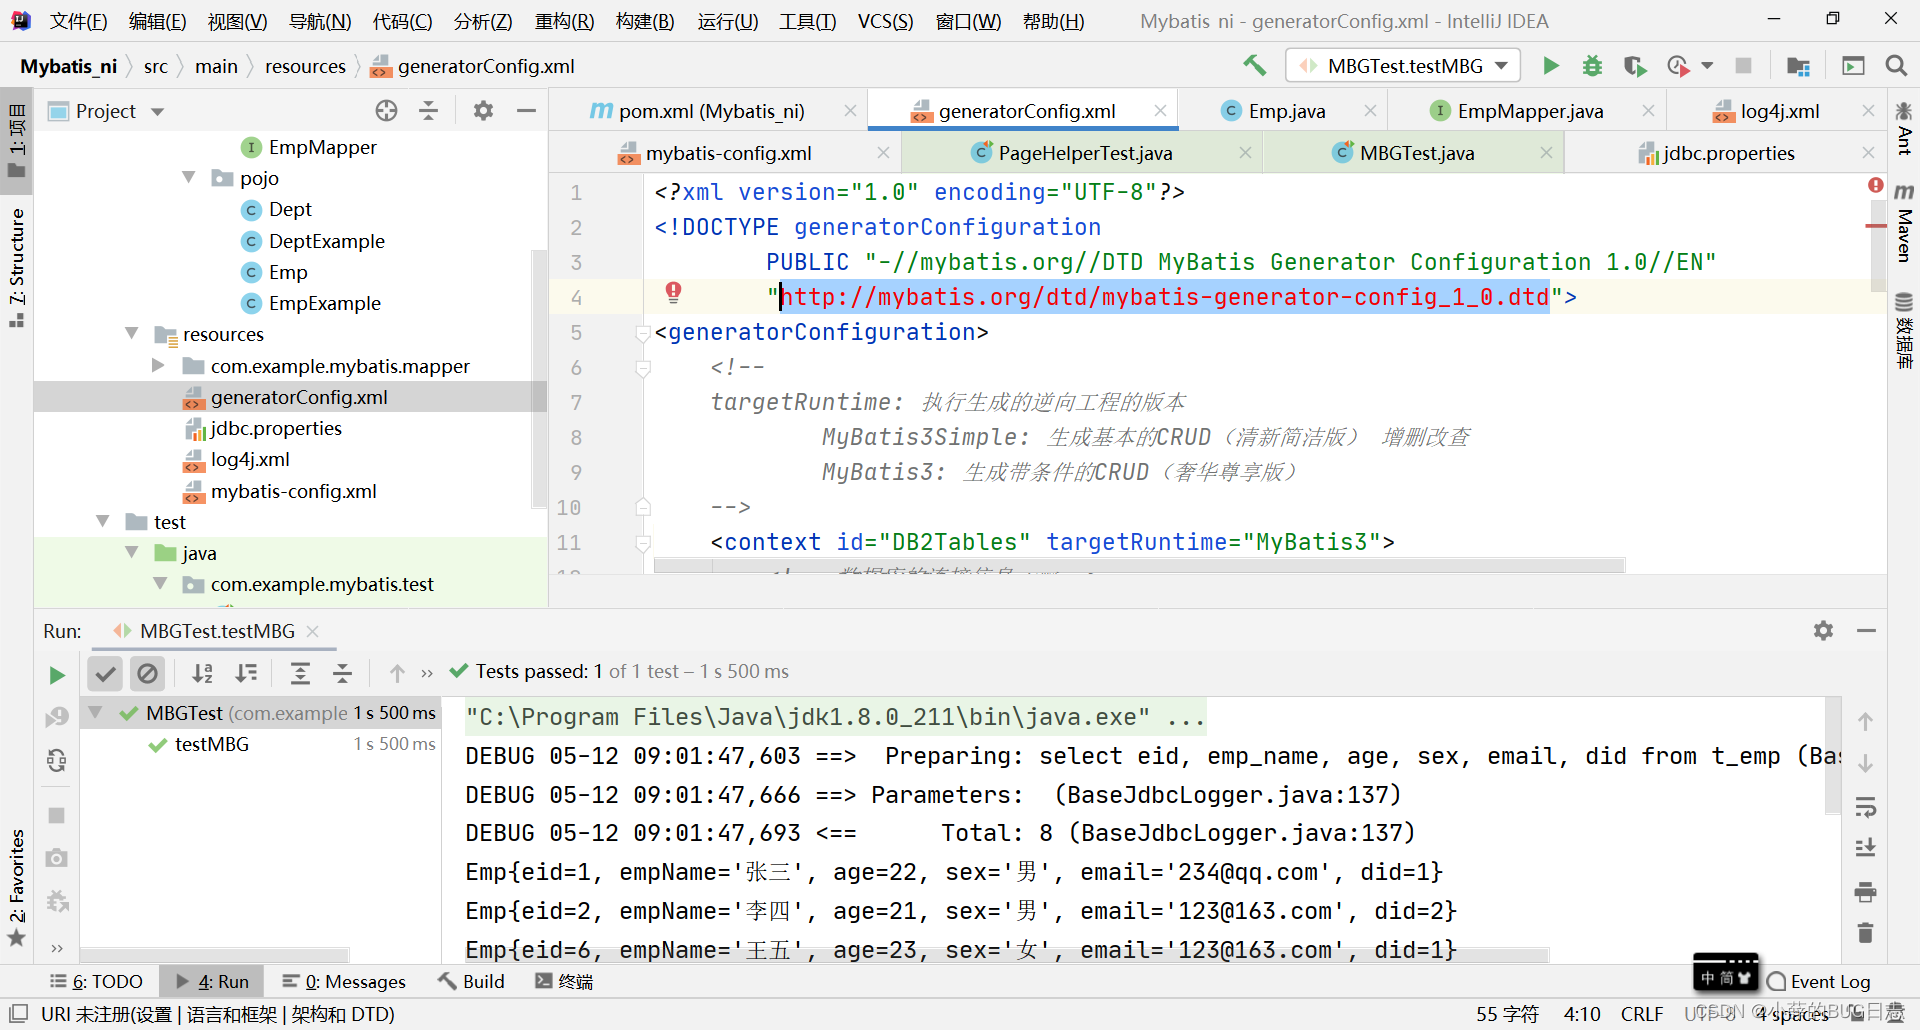
Task: Collapse the pojo folder
Action: (188, 177)
